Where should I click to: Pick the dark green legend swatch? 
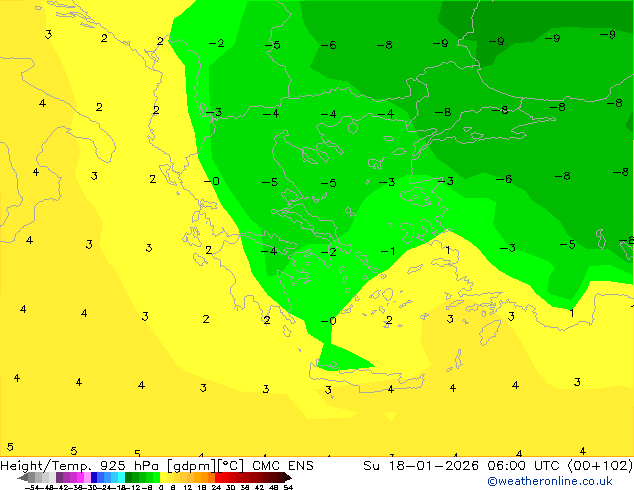(x=129, y=477)
